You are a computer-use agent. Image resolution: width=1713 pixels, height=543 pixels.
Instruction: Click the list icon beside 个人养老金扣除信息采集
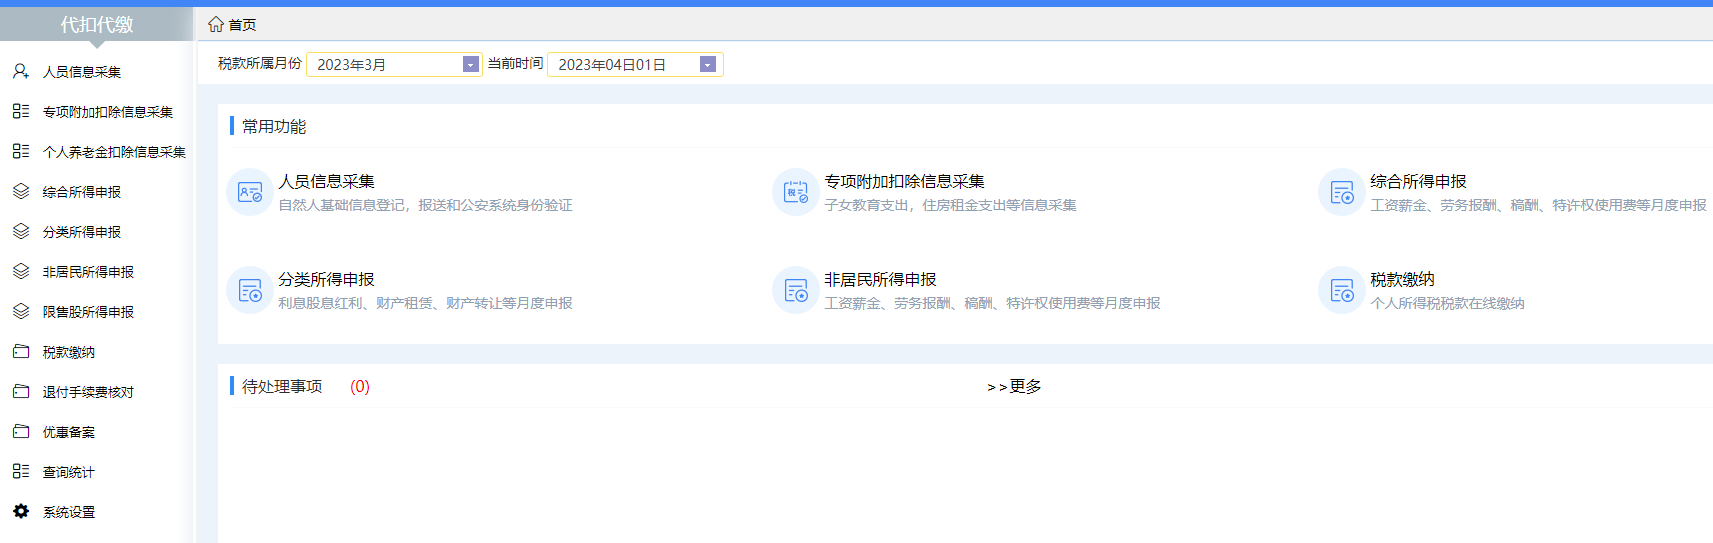(x=21, y=151)
